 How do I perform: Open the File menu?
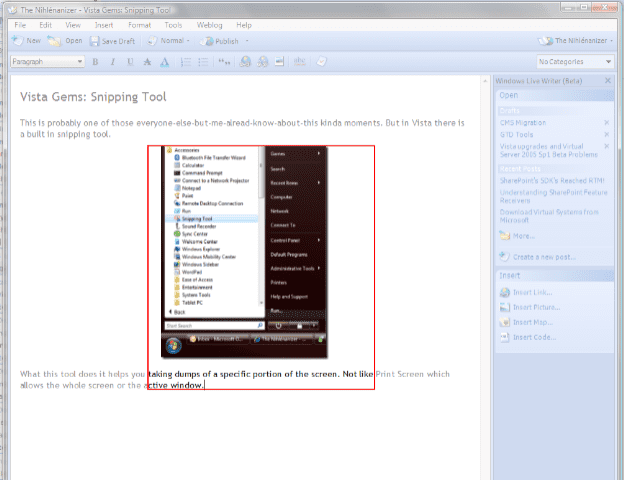tap(20, 25)
